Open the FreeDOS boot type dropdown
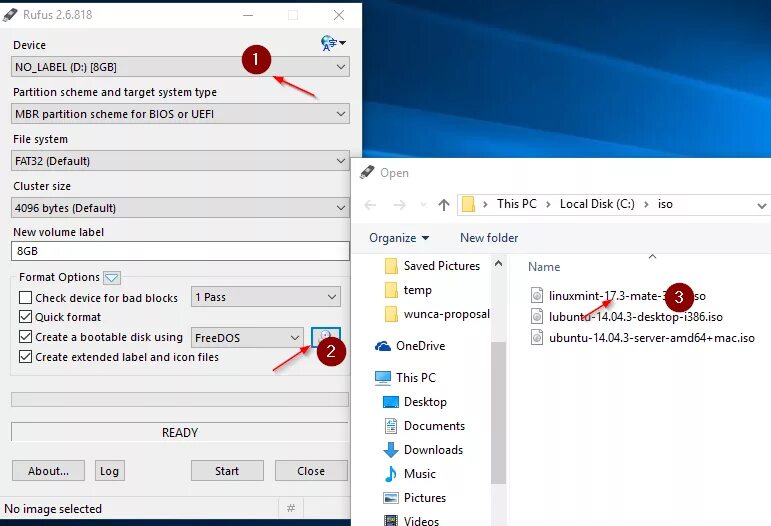771x526 pixels. pyautogui.click(x=247, y=338)
